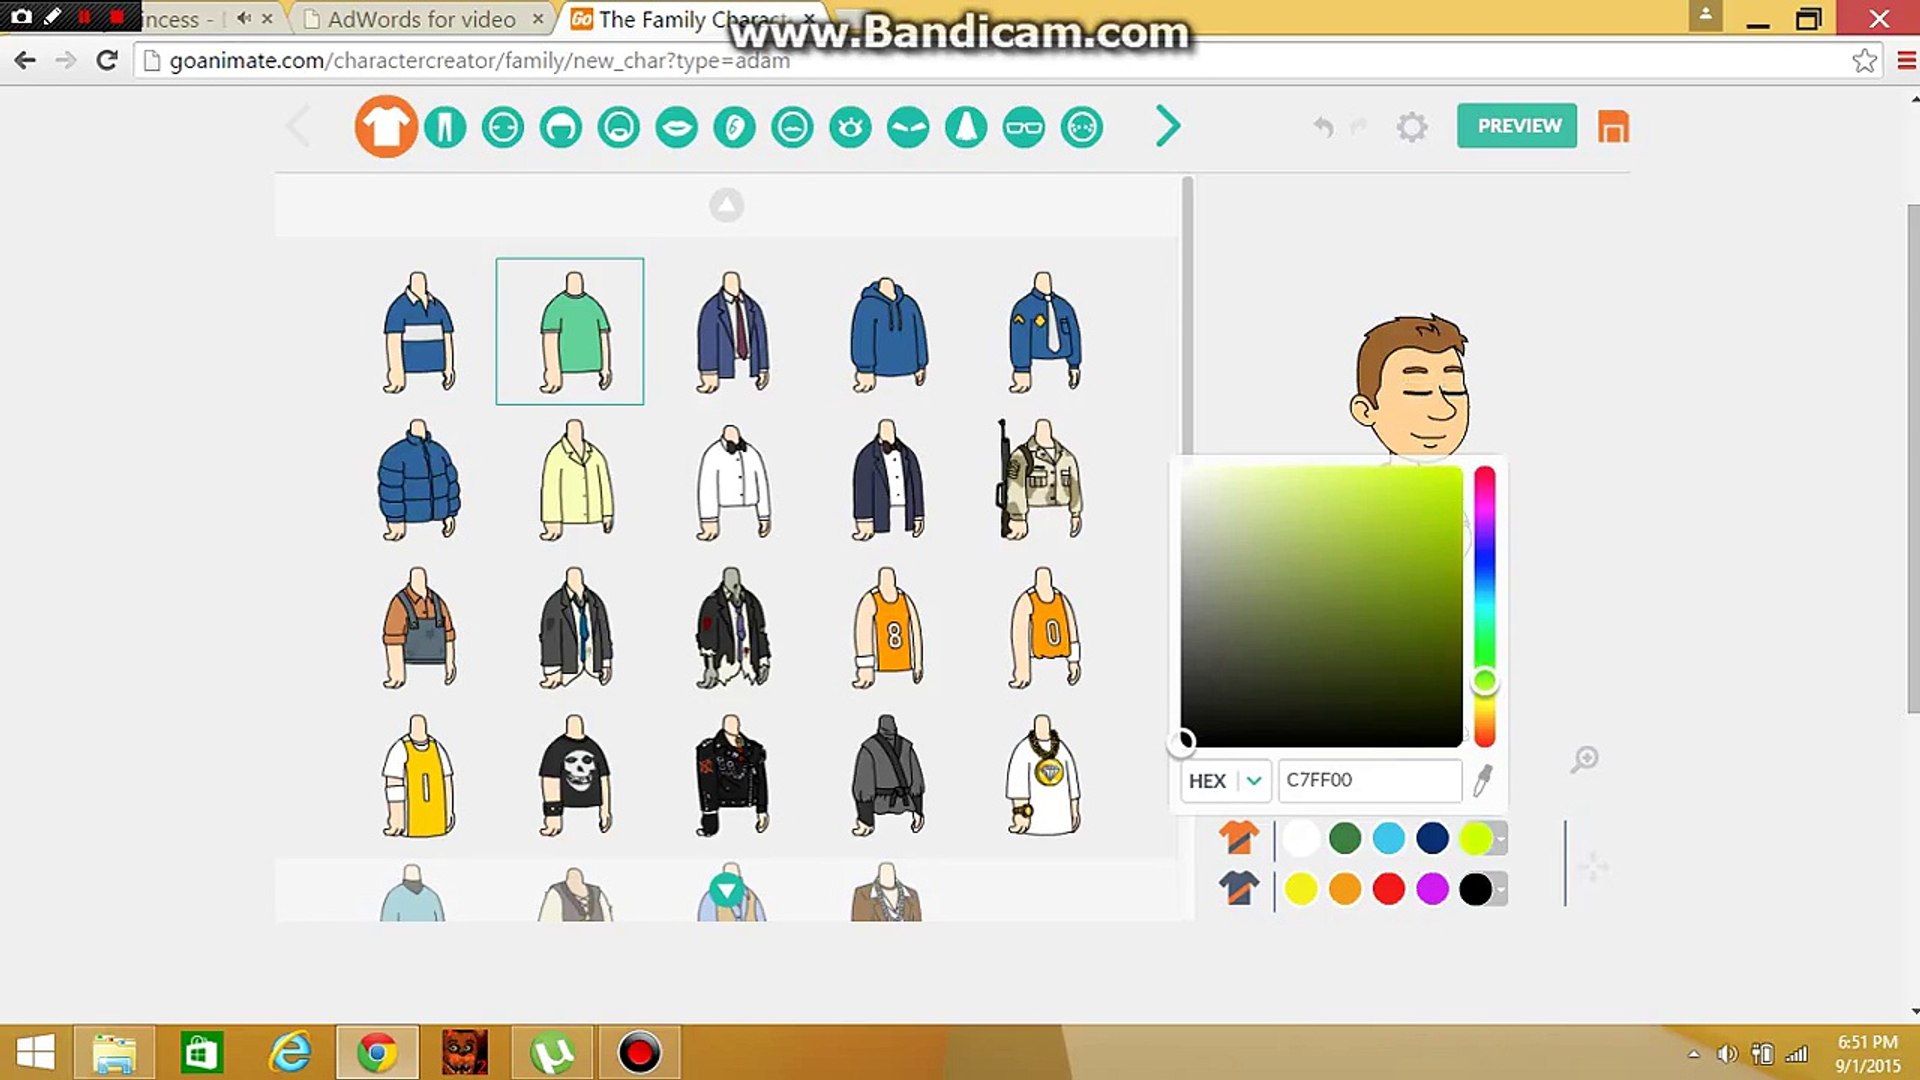Open the pants category
The height and width of the screenshot is (1080, 1920).
[x=445, y=127]
